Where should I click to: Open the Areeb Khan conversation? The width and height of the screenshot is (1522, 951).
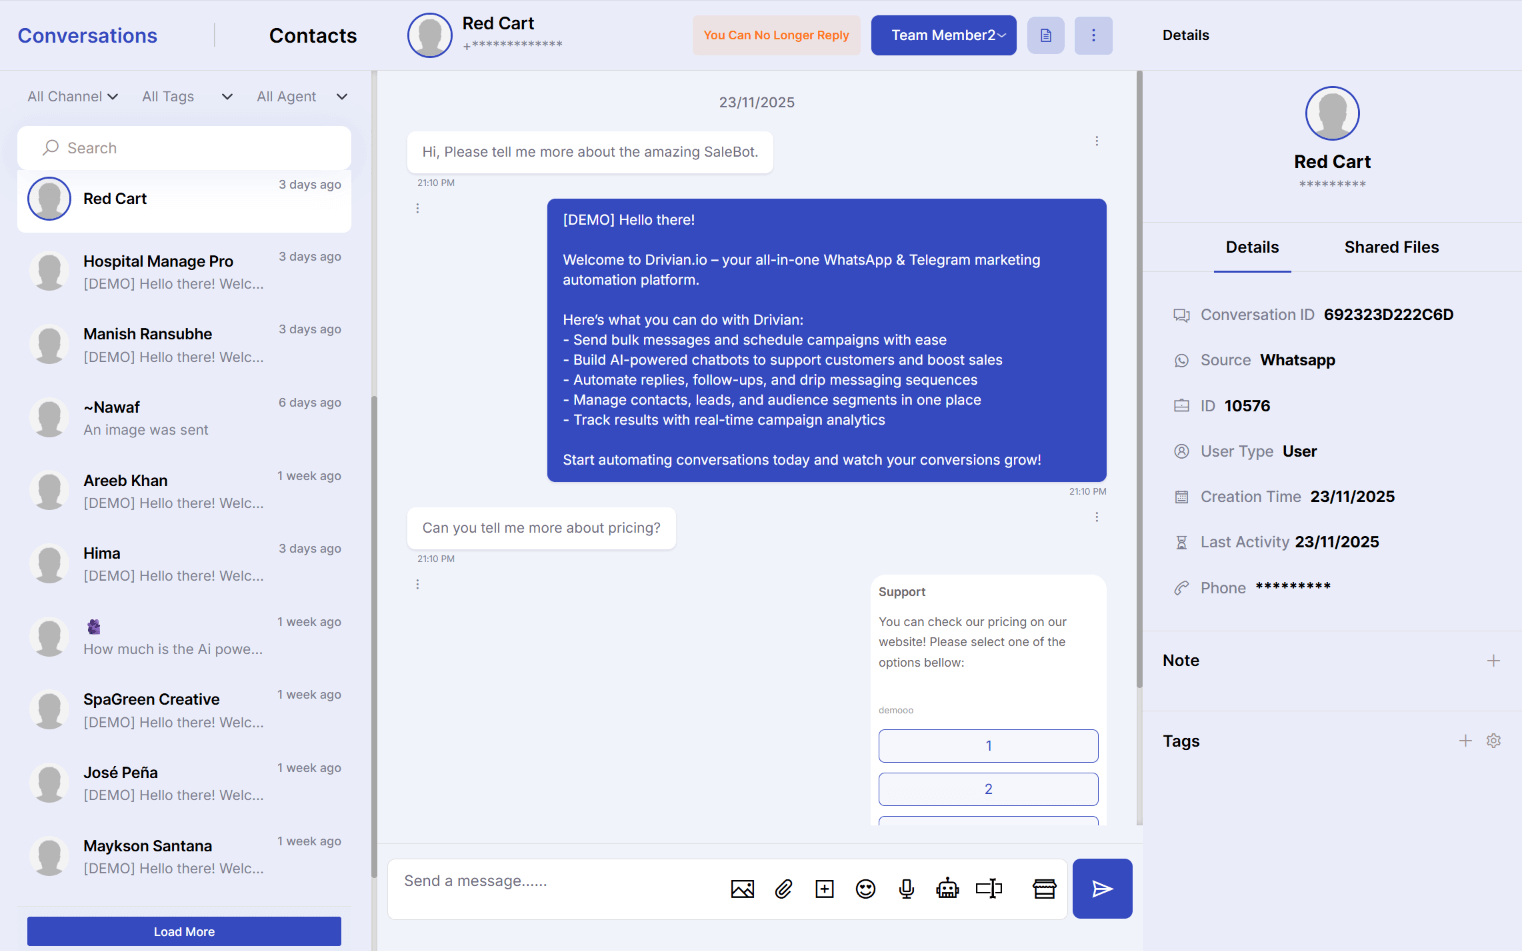tap(184, 491)
